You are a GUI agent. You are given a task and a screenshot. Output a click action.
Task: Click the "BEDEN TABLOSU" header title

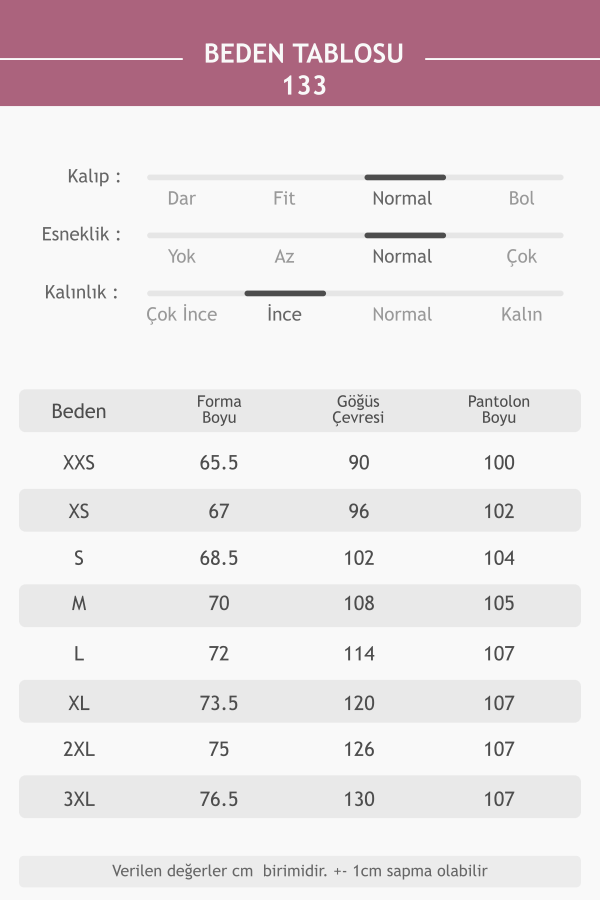304,54
